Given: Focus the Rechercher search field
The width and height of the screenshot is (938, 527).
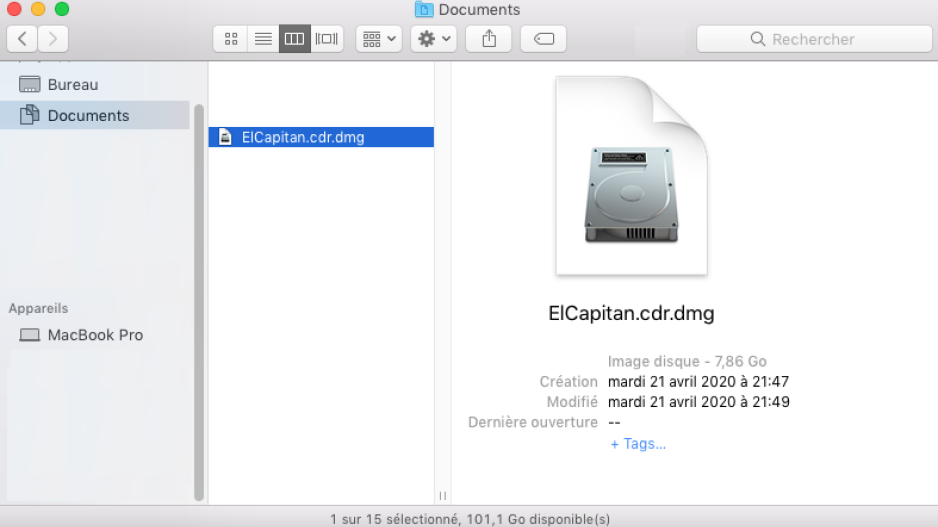Looking at the screenshot, I should pos(814,39).
